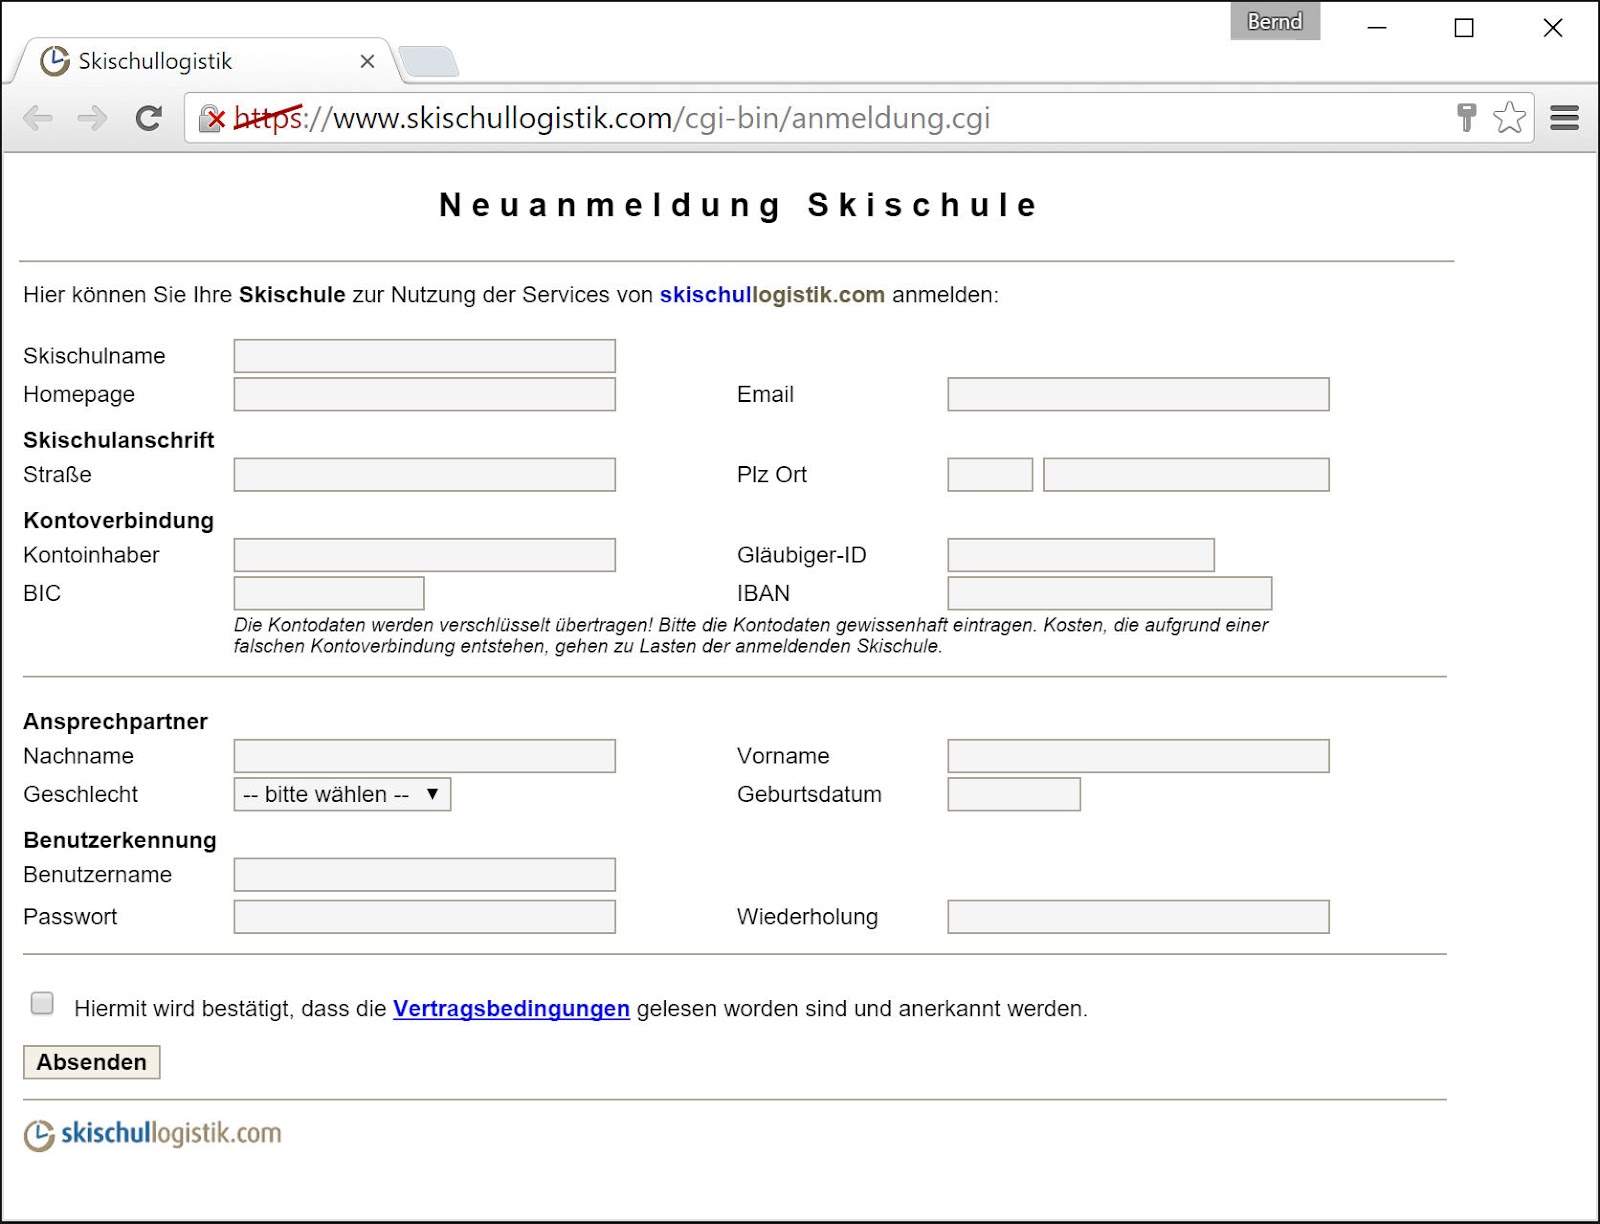The width and height of the screenshot is (1600, 1224).
Task: Click the Plz postal code field
Action: point(990,475)
